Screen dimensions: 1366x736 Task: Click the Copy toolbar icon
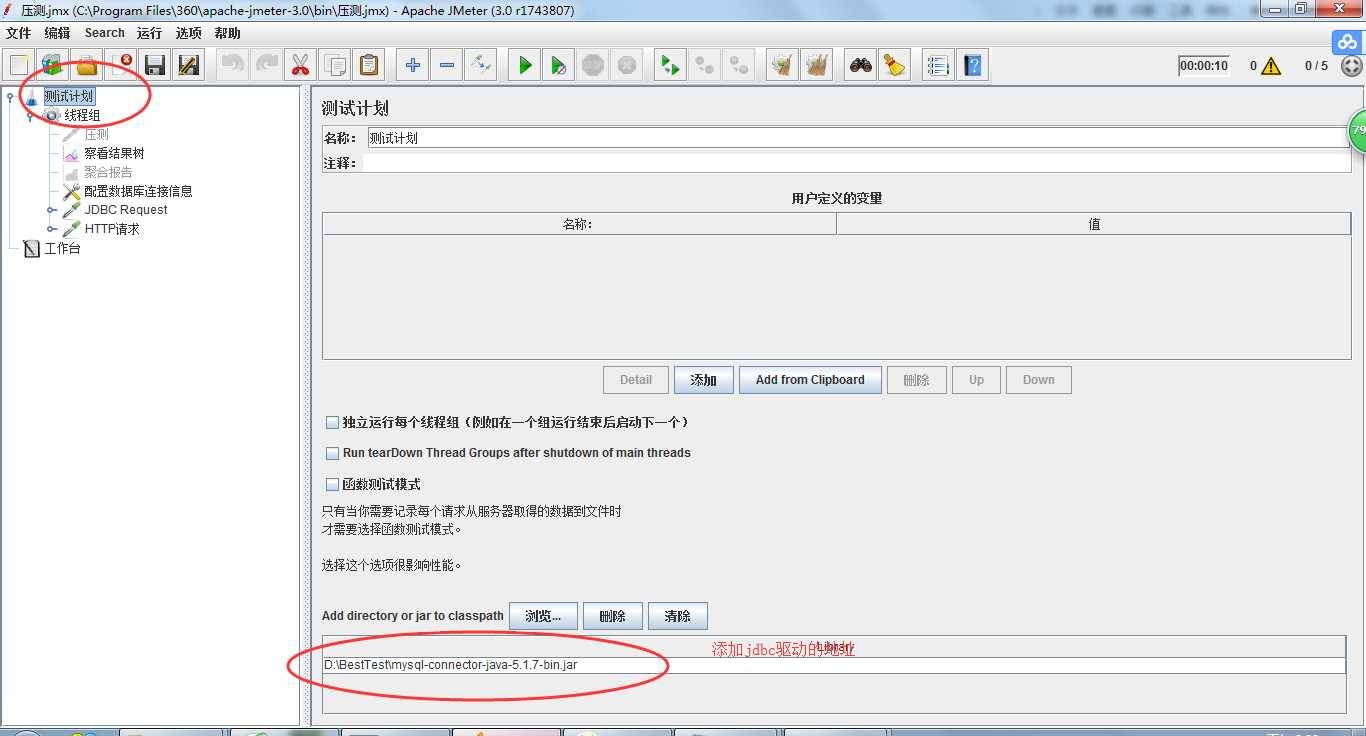pos(335,66)
